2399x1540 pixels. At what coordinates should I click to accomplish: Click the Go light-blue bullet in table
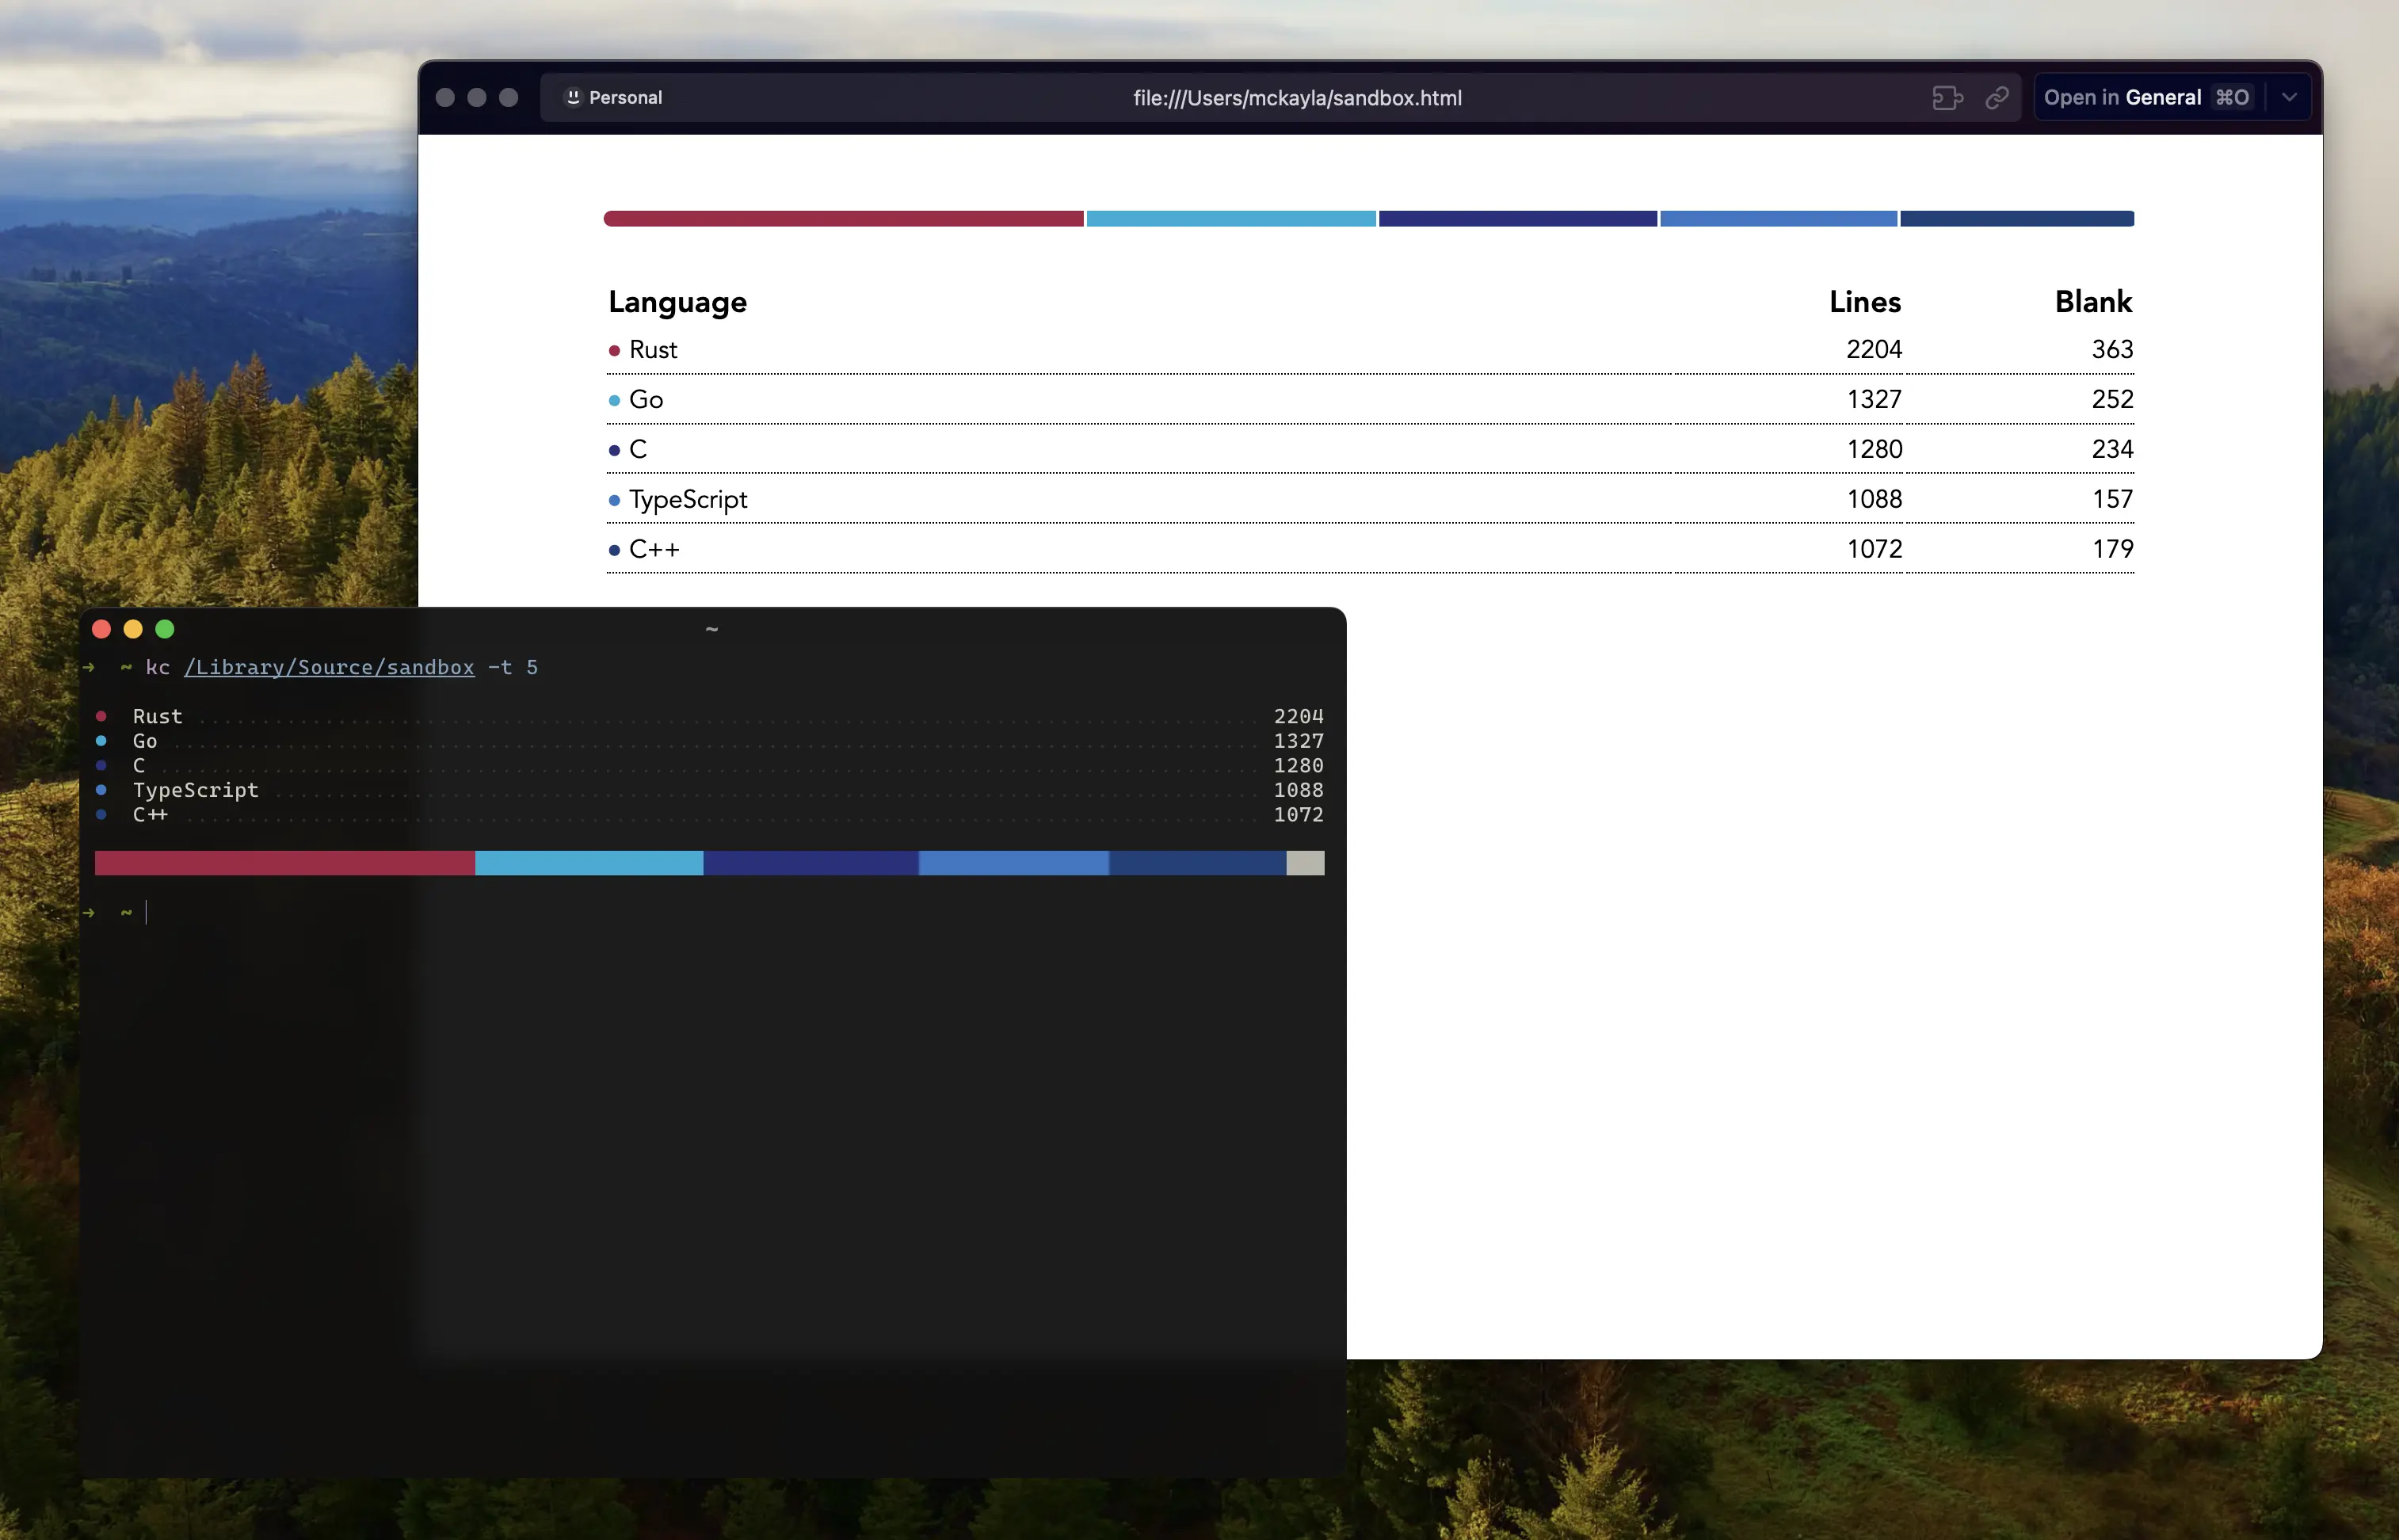coord(614,400)
